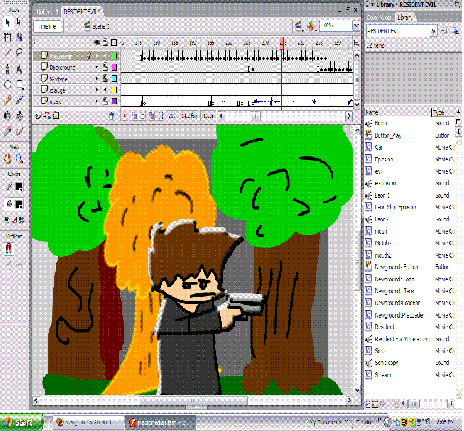Toggle the Snap to Objects magnet option
Viewport: 464px width, 431px height.
(9, 248)
